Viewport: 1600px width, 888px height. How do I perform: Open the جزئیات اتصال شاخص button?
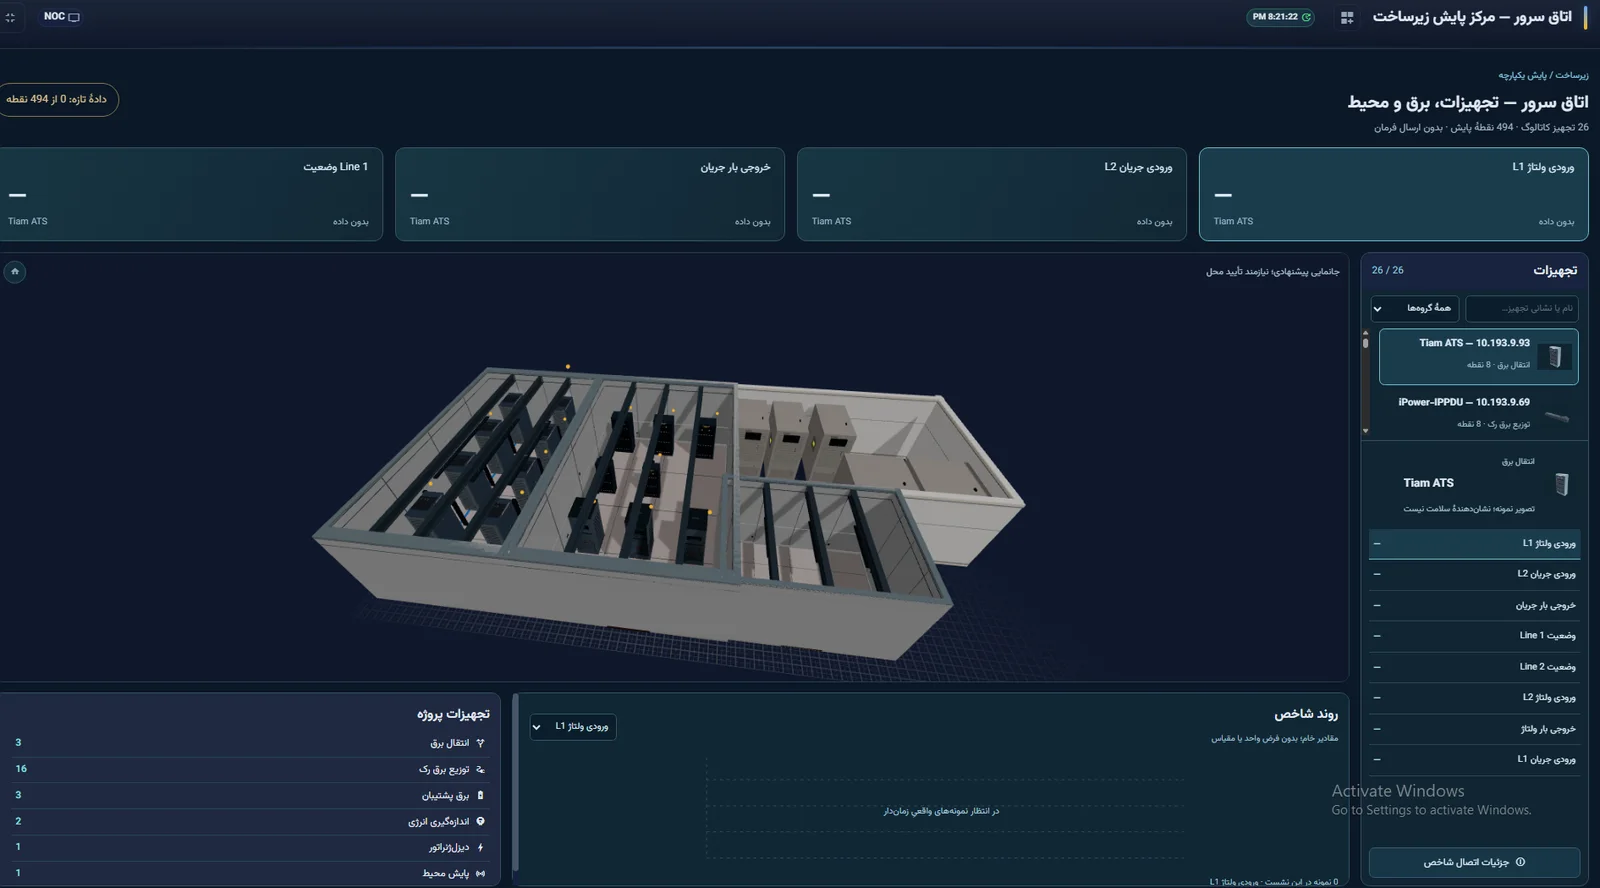[x=1474, y=862]
